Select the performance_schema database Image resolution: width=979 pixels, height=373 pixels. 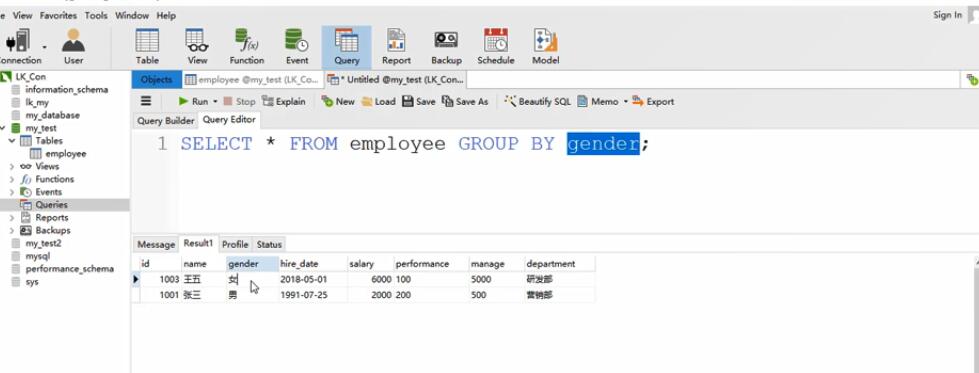[x=69, y=269]
